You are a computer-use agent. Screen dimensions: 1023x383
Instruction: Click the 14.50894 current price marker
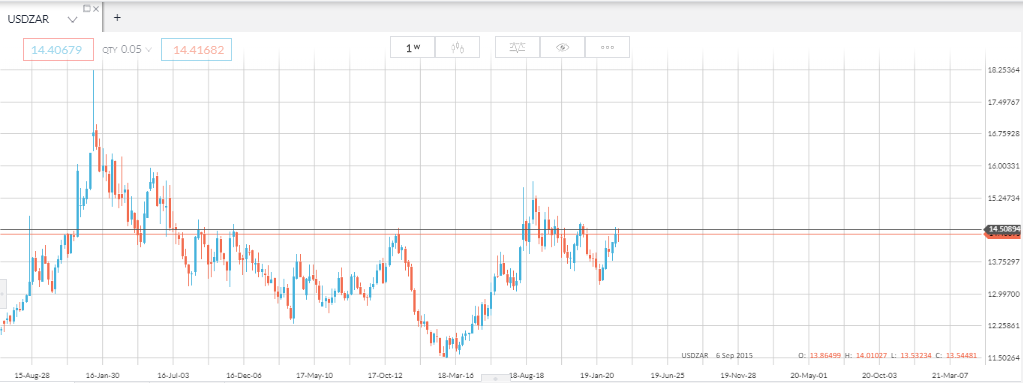pos(1003,229)
